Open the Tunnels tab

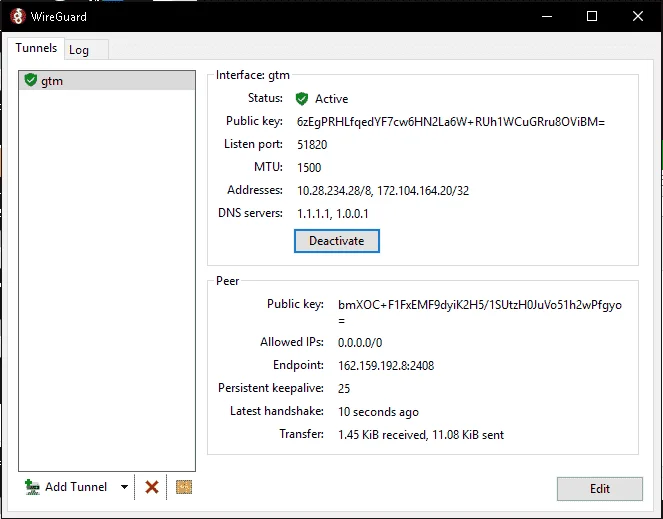(36, 48)
